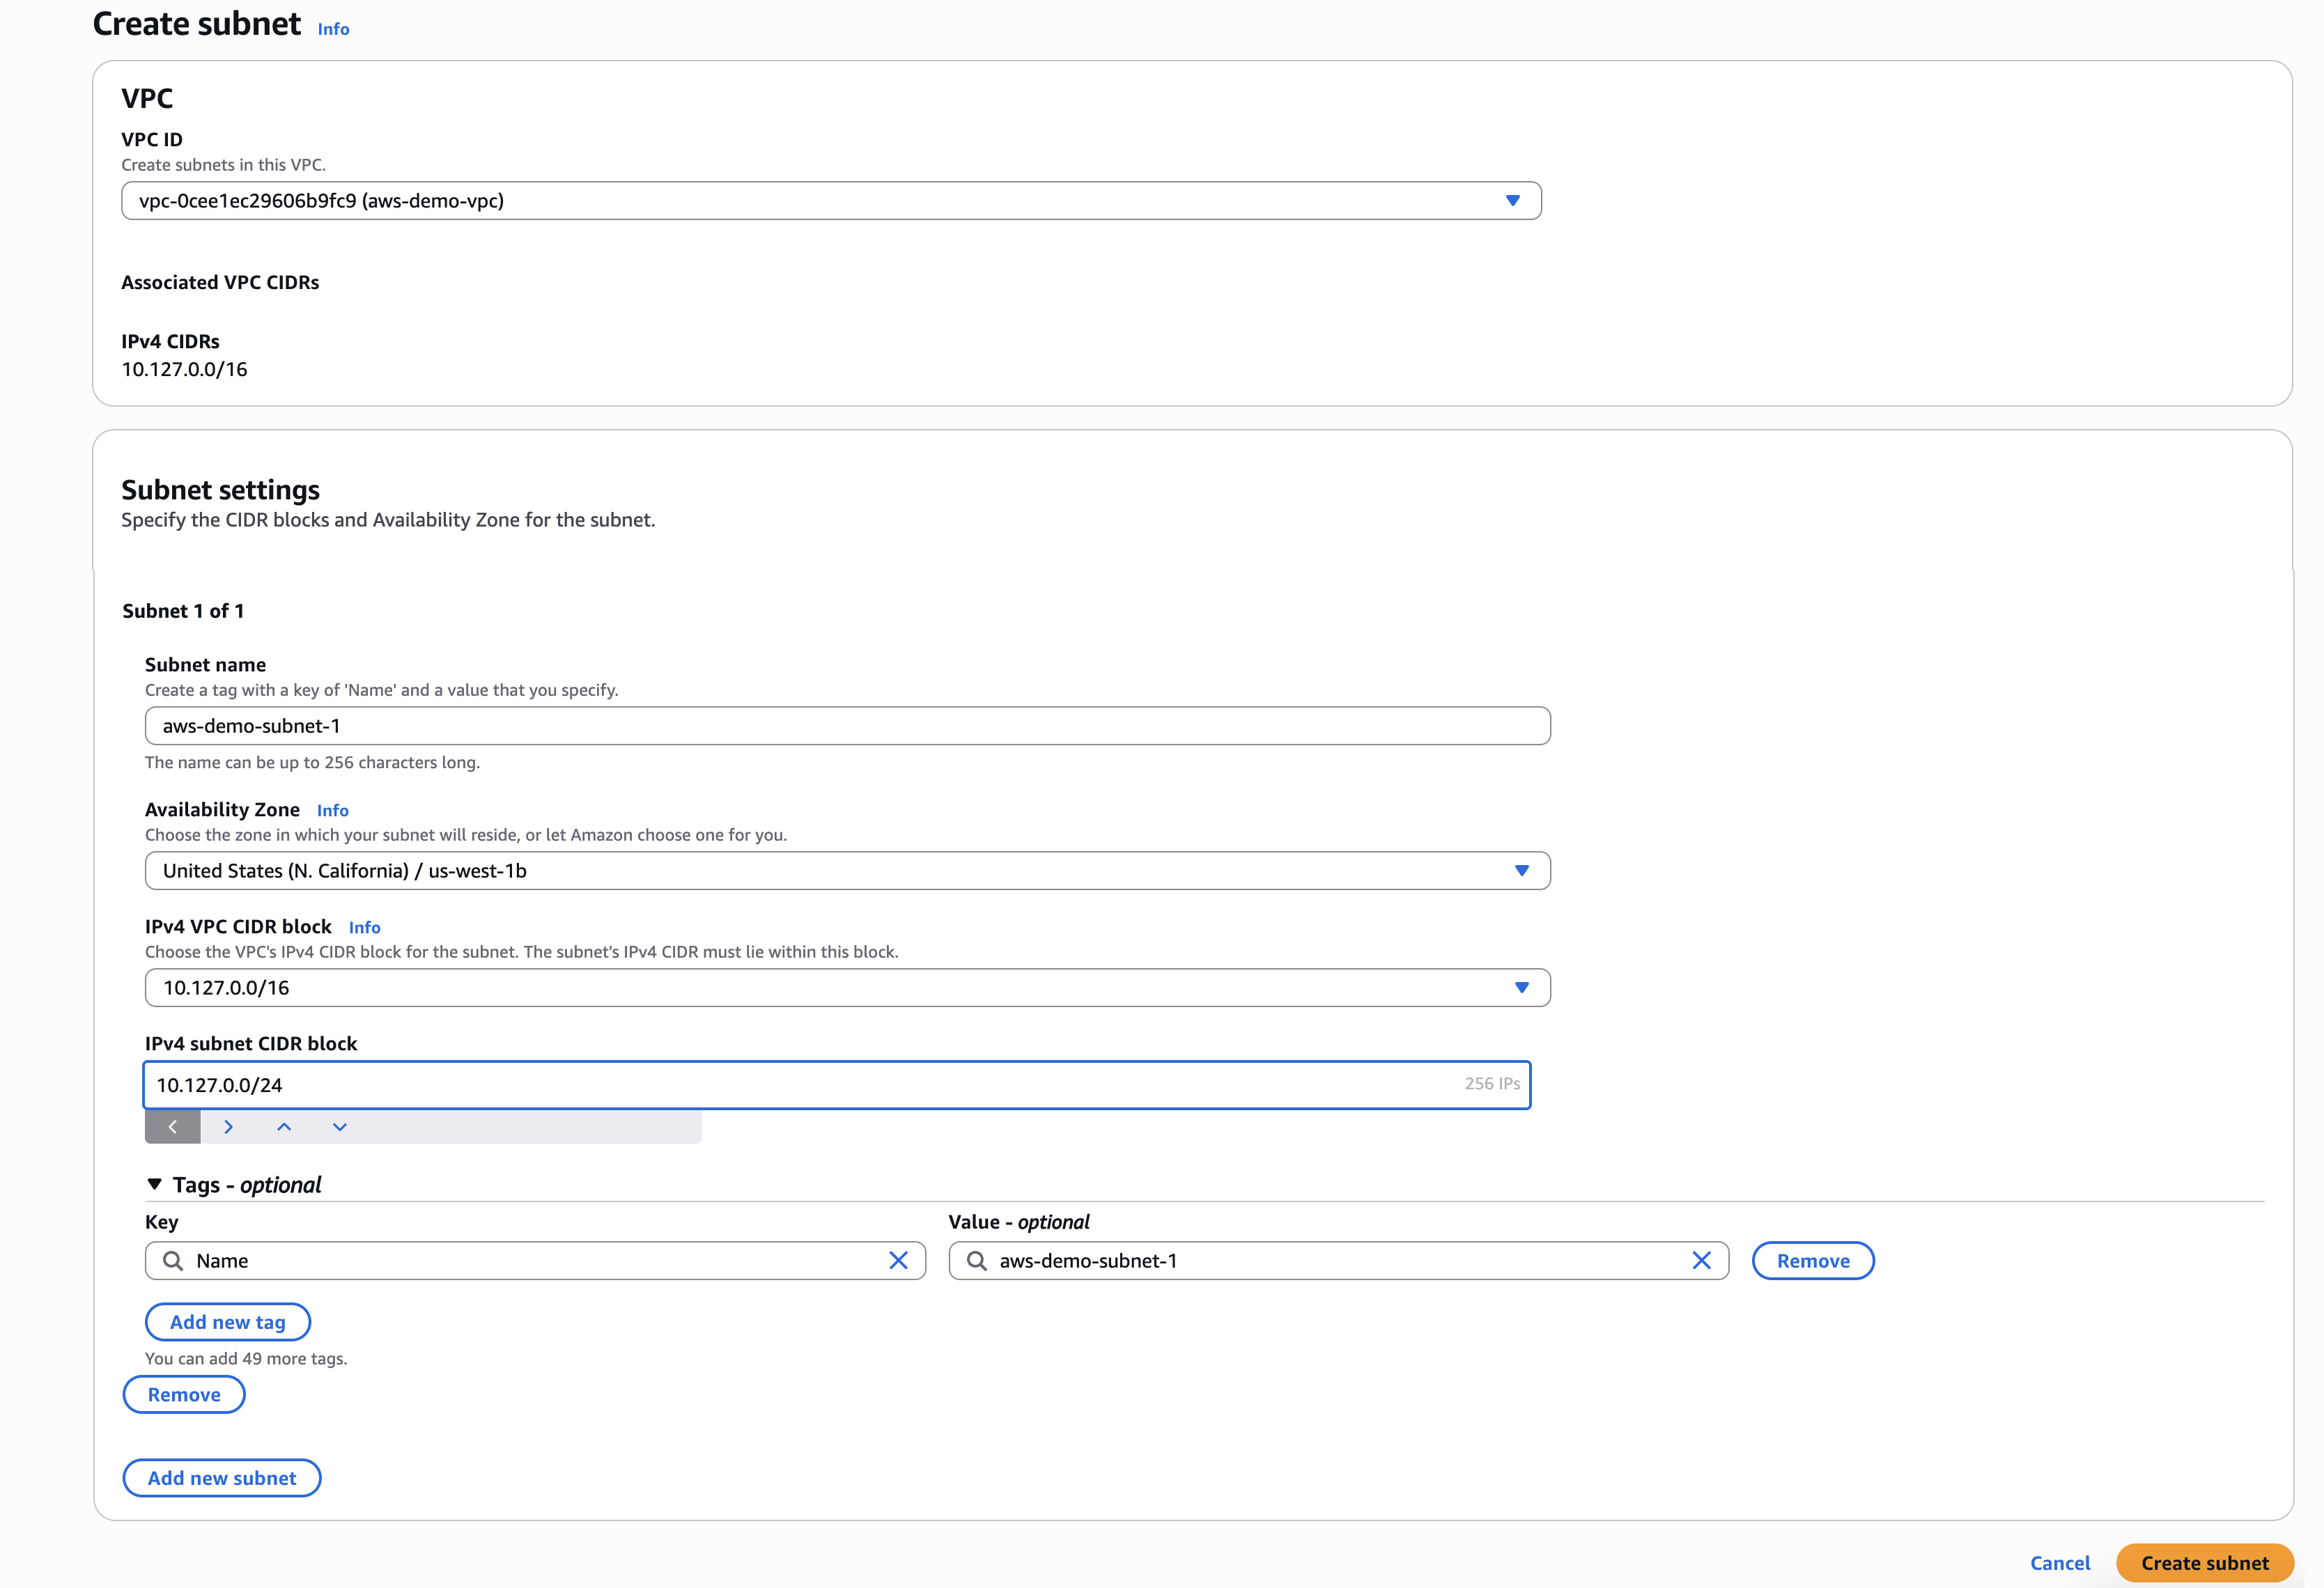Click the '256 IPs' indicator text
This screenshot has width=2324, height=1588.
[1492, 1084]
